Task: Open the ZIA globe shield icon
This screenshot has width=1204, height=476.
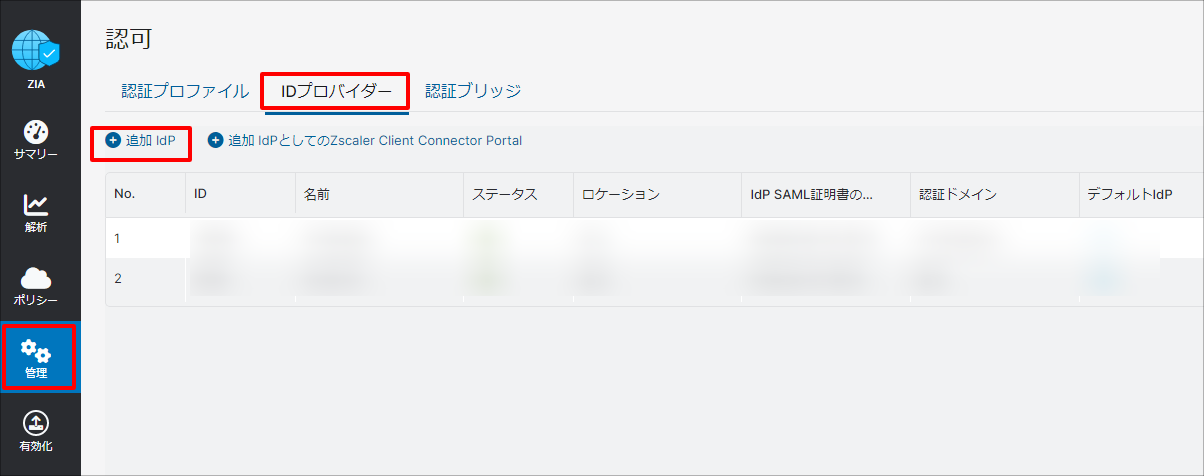Action: pos(36,51)
